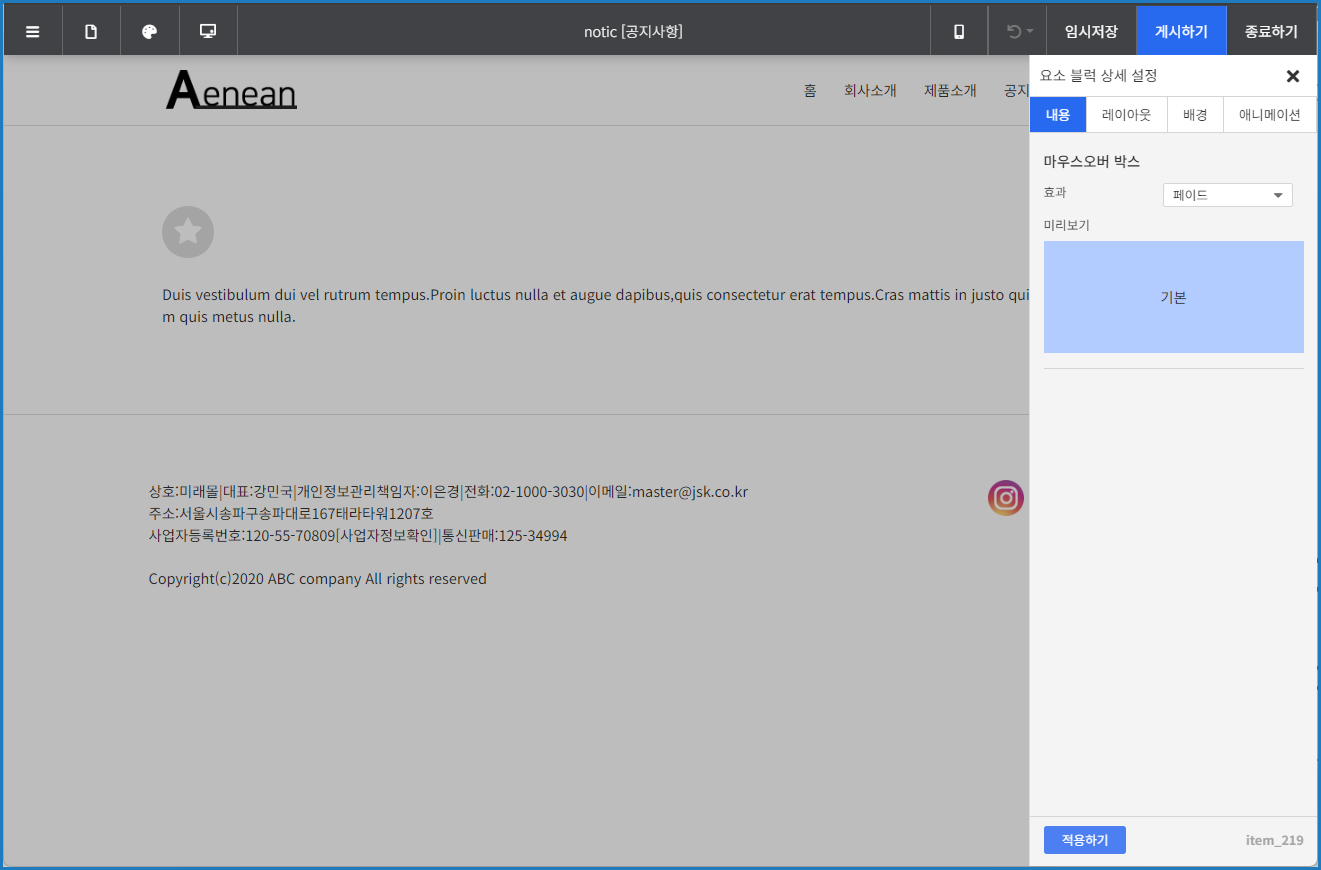Click the undo arrow icon
The image size is (1321, 870).
coord(1013,31)
